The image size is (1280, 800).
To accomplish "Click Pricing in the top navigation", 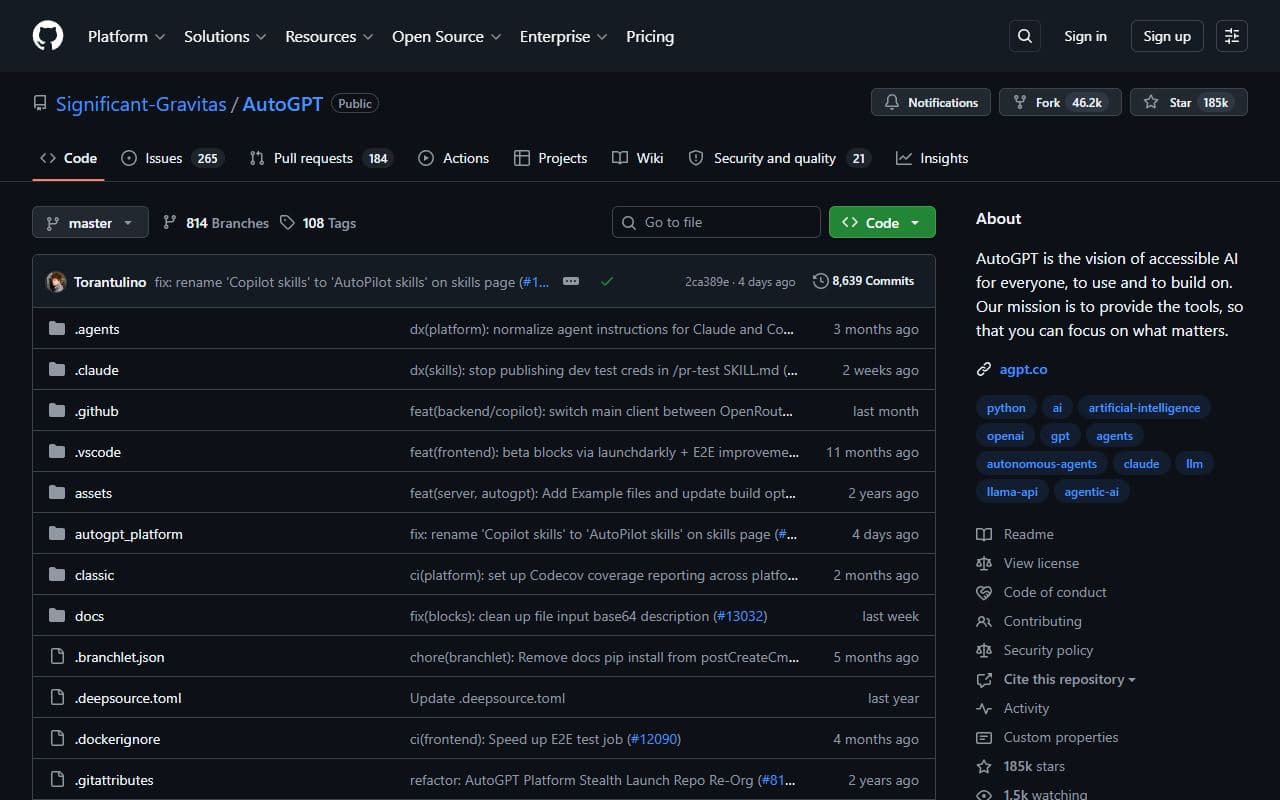I will tap(650, 36).
